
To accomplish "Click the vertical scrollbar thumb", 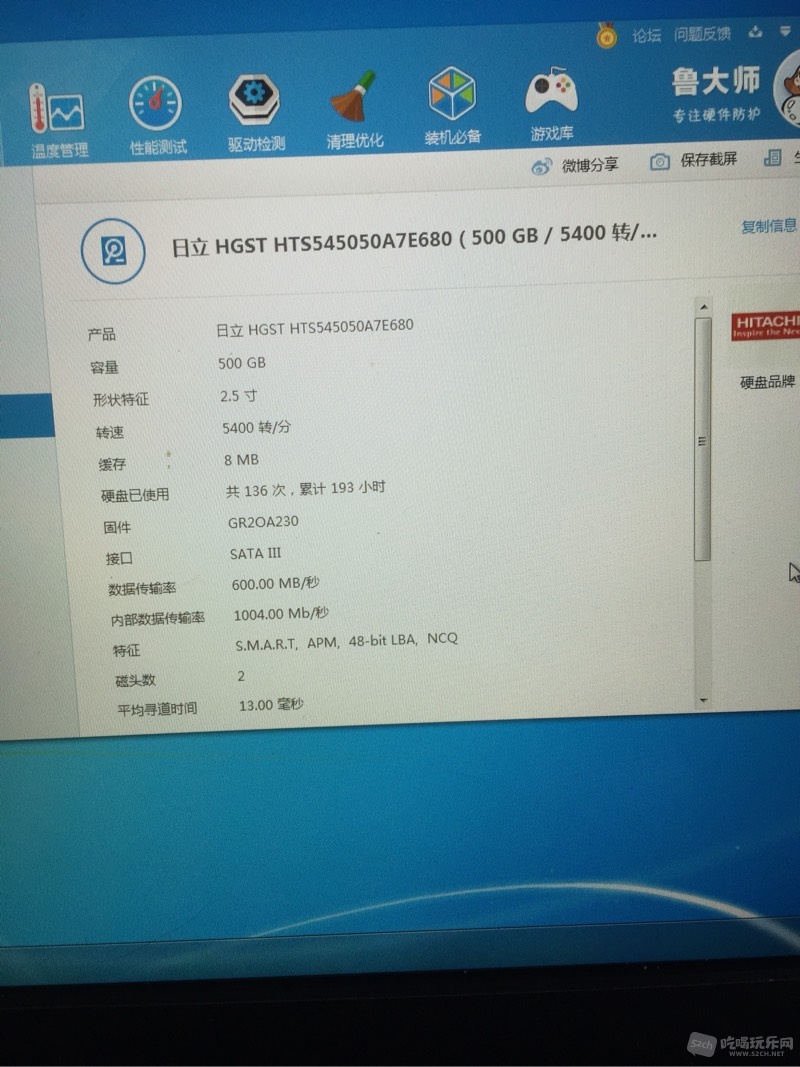I will [703, 439].
